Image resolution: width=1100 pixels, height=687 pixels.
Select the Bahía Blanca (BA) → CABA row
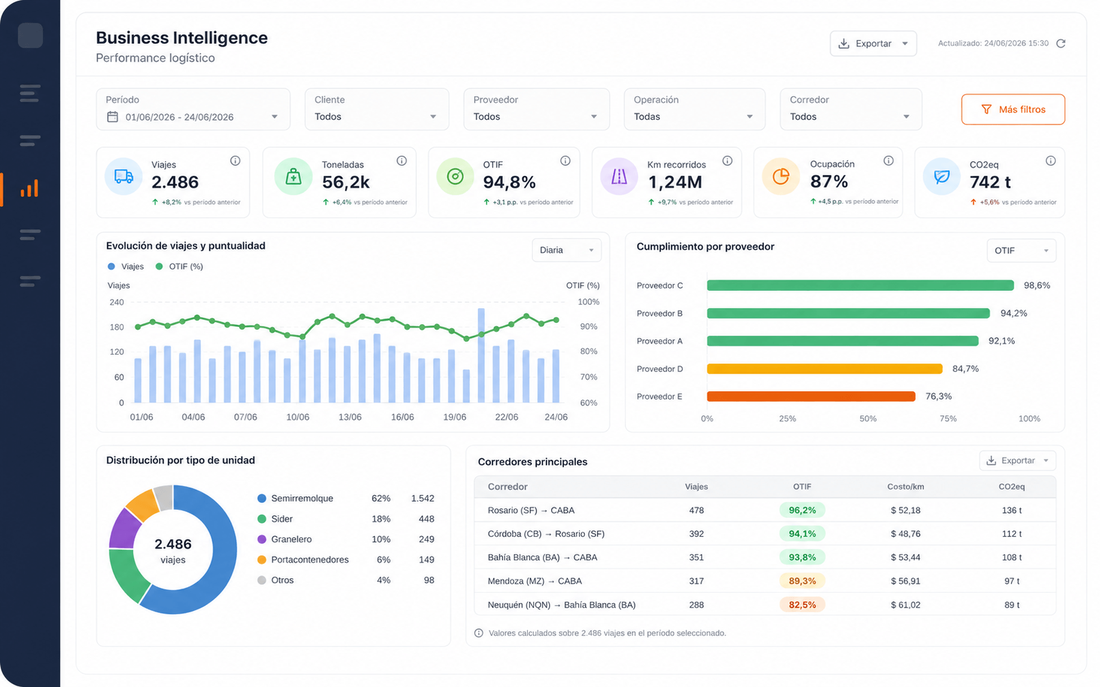pyautogui.click(x=765, y=557)
